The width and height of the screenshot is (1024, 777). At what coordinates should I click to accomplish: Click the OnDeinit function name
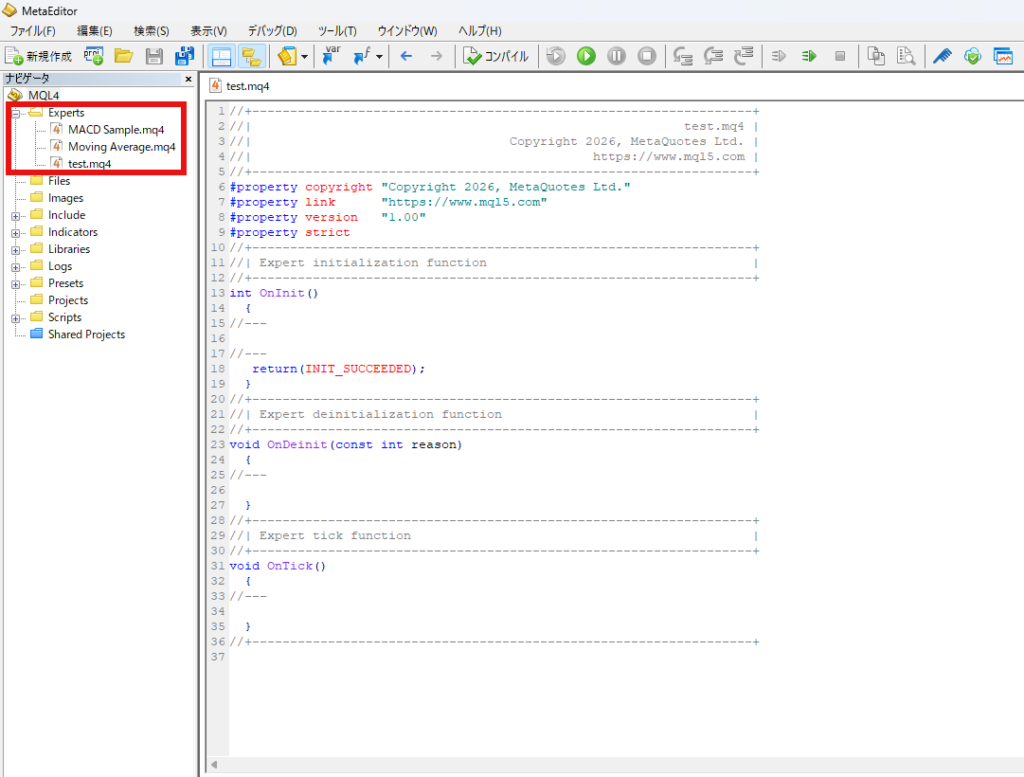[296, 445]
